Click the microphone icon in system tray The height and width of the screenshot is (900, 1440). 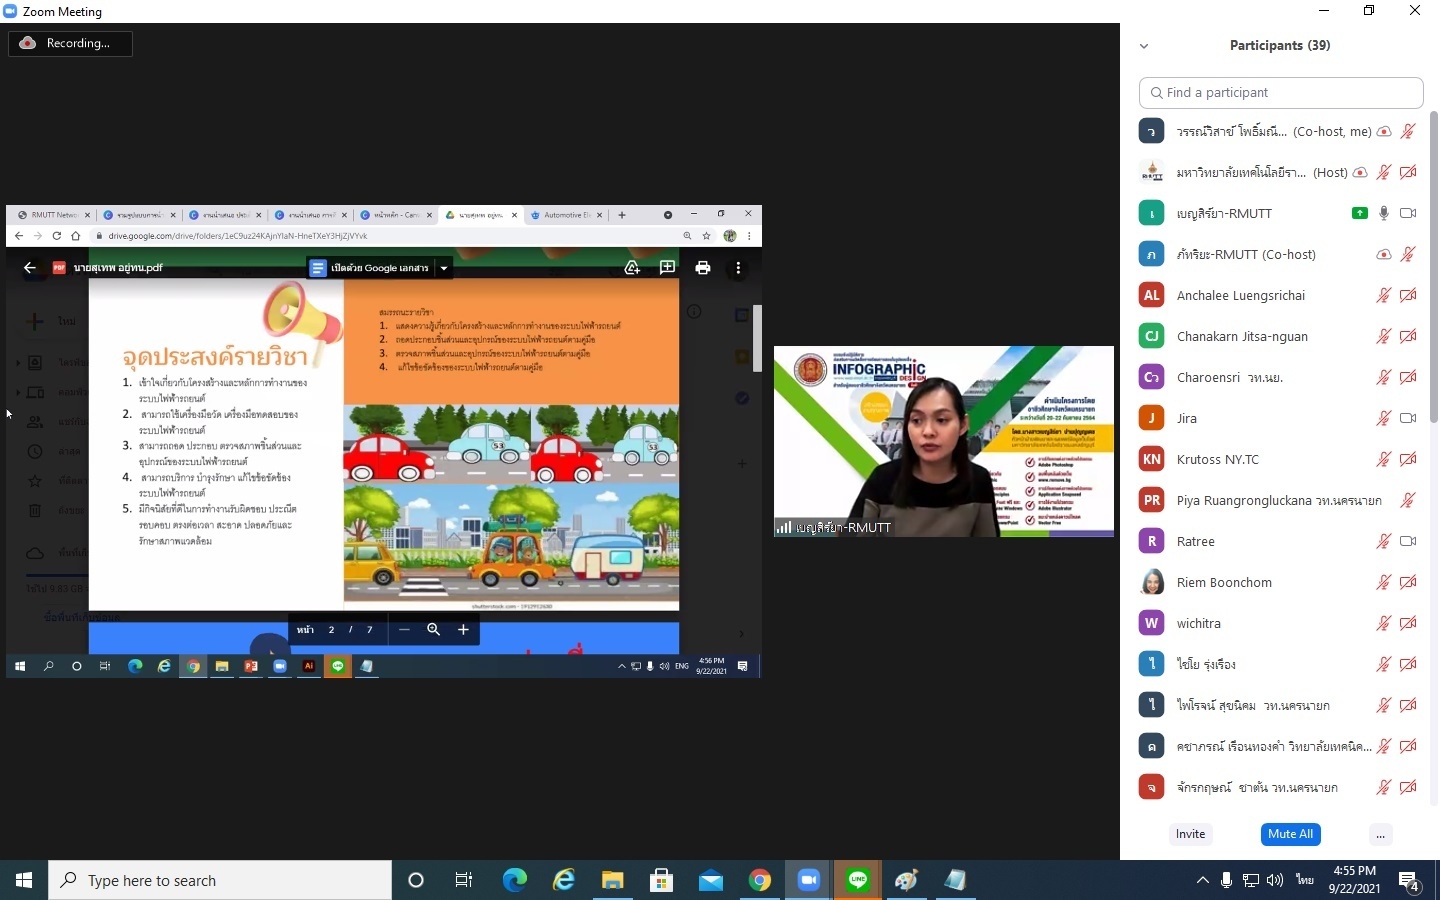pyautogui.click(x=1226, y=880)
